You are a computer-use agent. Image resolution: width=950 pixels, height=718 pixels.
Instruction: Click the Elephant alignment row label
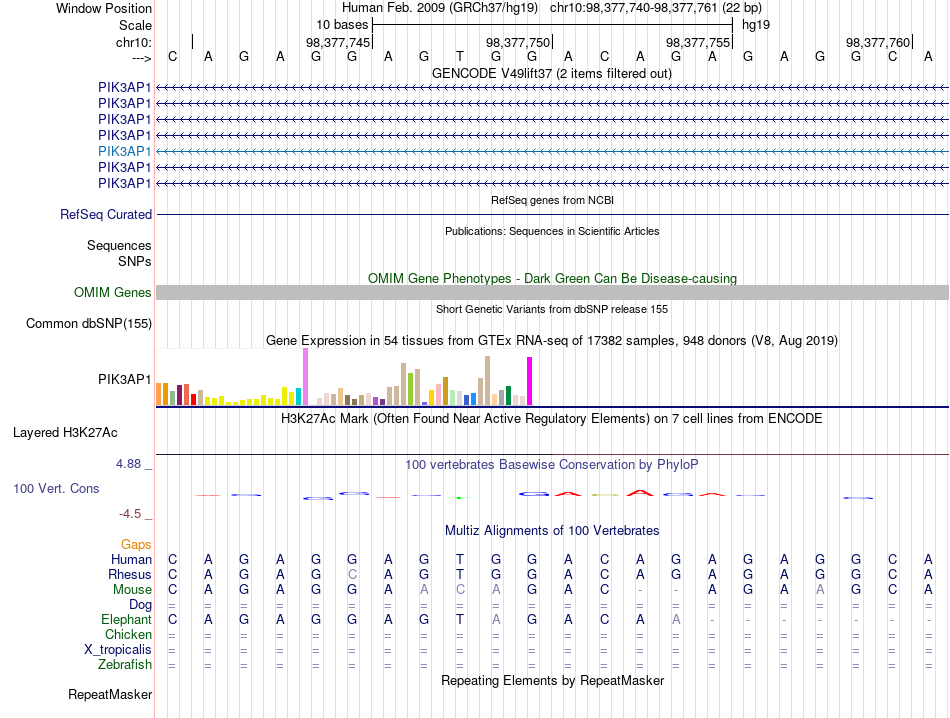(x=127, y=620)
